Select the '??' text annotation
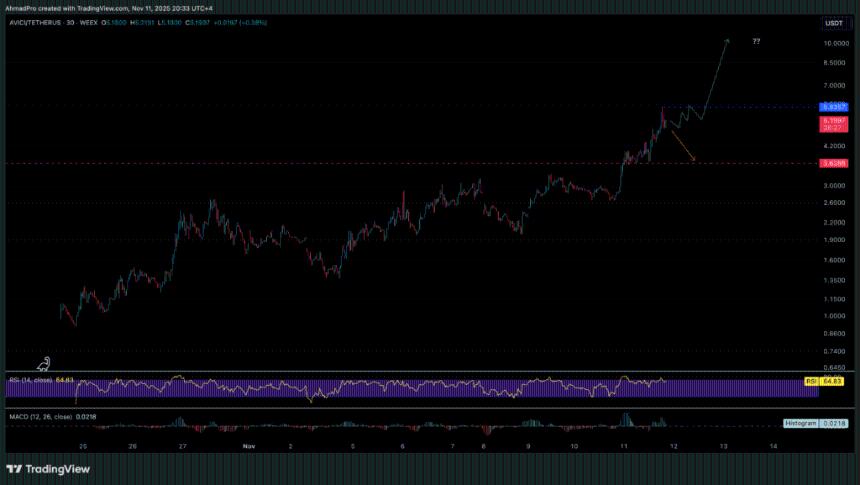 [756, 41]
